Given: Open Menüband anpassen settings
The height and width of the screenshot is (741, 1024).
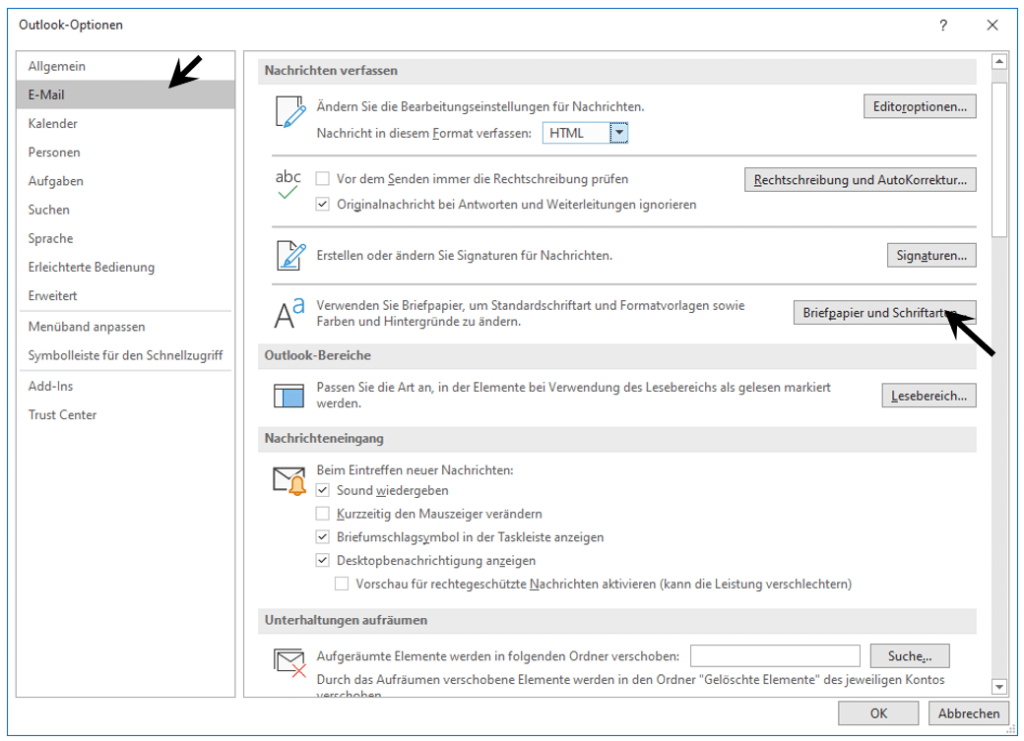Looking at the screenshot, I should 125,326.
